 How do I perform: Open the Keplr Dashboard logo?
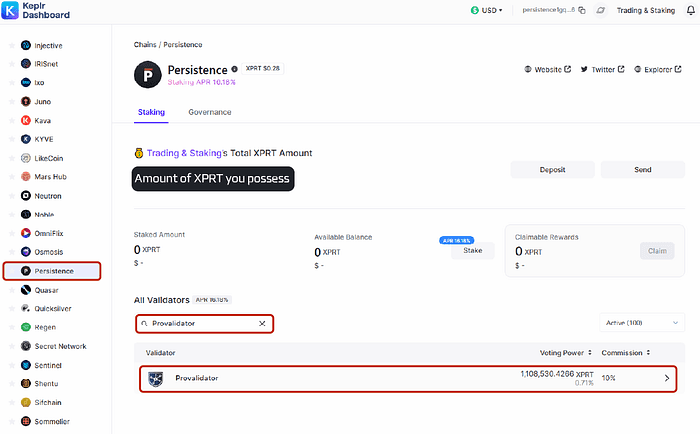pos(36,10)
